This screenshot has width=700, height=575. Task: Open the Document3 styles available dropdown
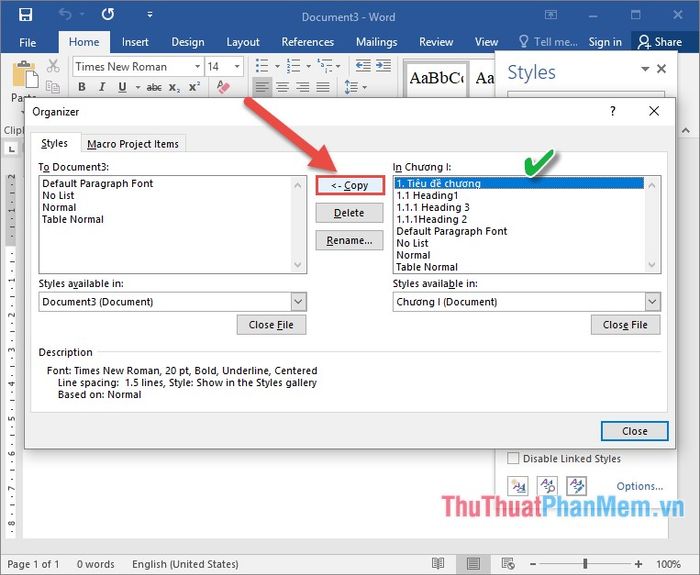(298, 302)
